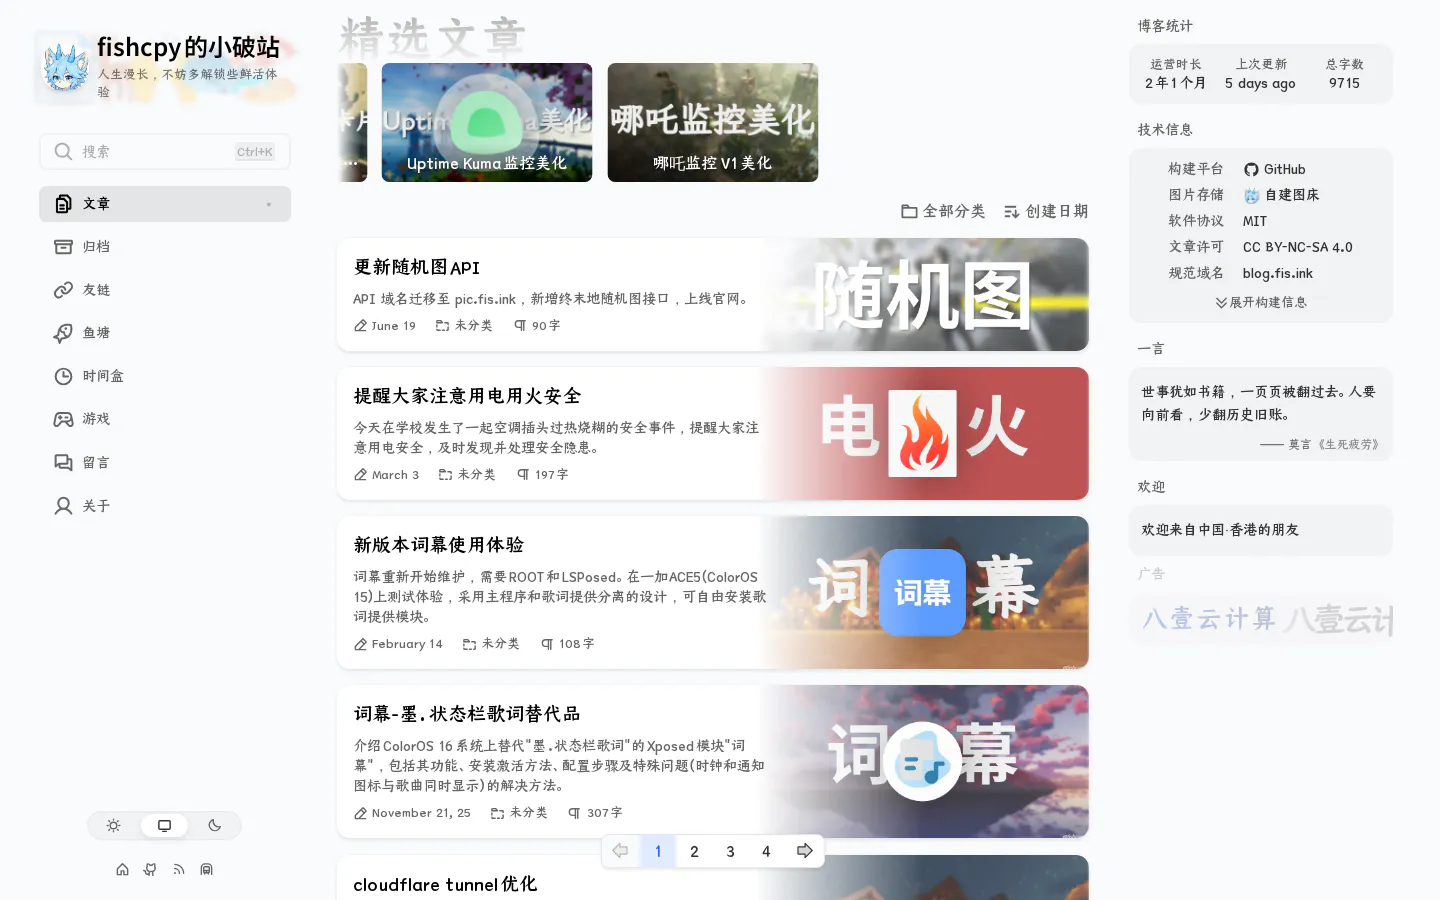
Task: Expand 展开构建信息 build details
Action: (x=1261, y=302)
